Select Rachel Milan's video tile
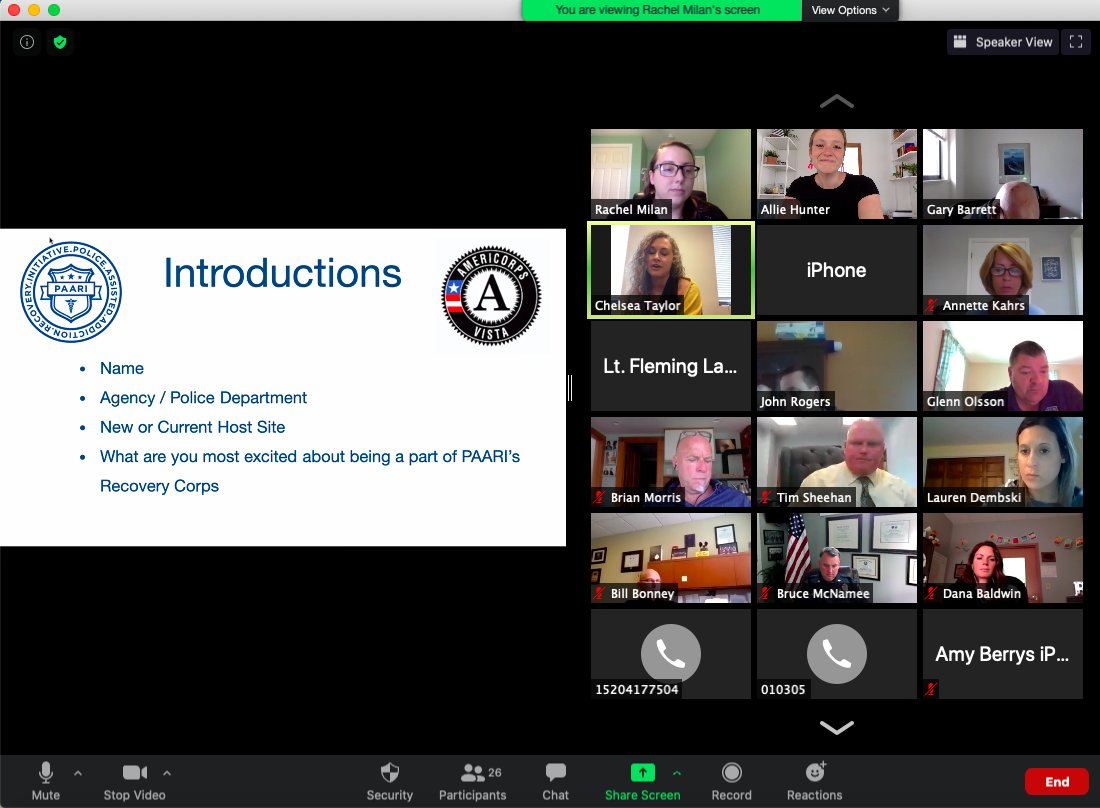Image resolution: width=1100 pixels, height=808 pixels. (x=671, y=174)
